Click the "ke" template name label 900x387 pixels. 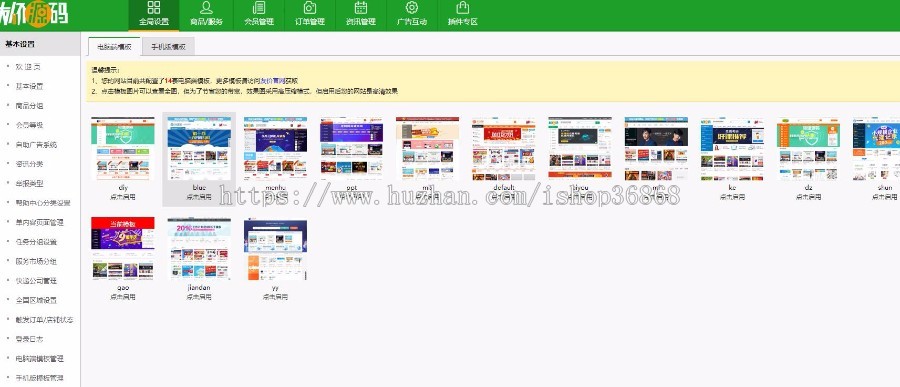pyautogui.click(x=732, y=187)
